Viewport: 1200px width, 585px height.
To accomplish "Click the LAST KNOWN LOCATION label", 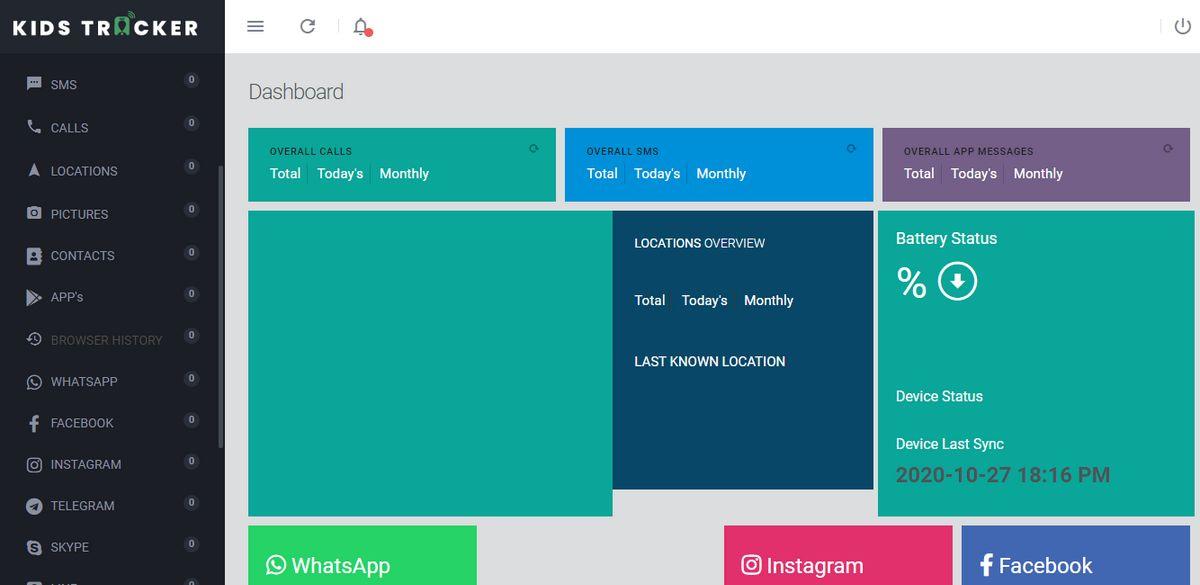I will click(710, 361).
